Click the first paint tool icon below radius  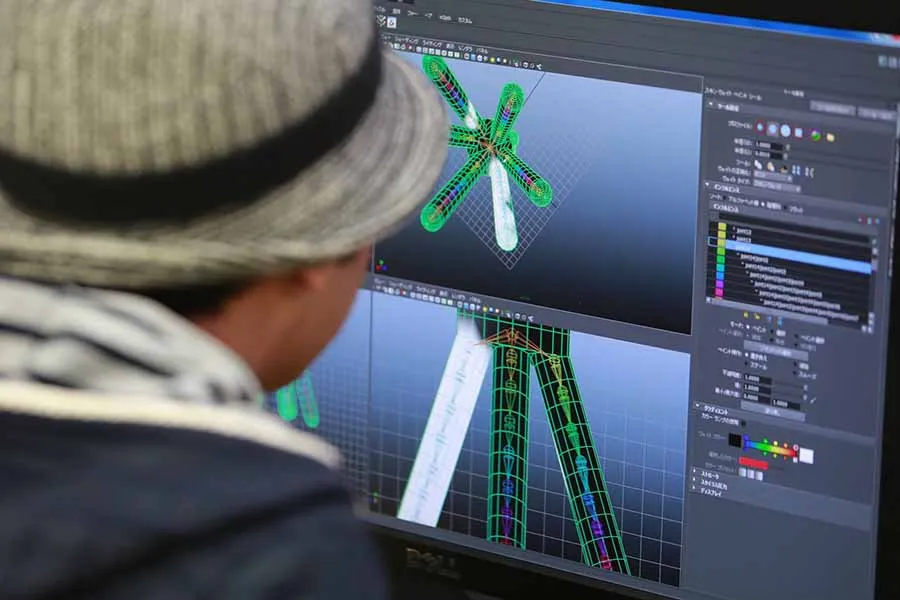pos(757,165)
